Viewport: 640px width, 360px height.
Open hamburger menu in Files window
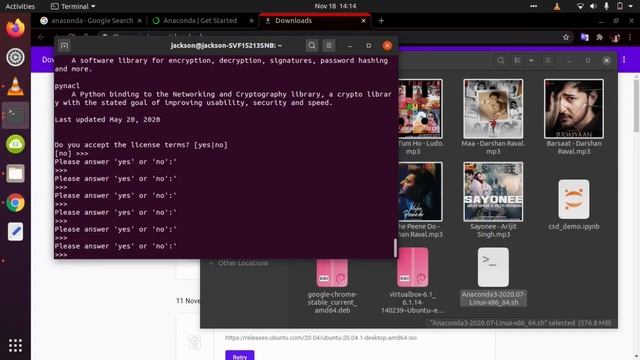point(548,60)
